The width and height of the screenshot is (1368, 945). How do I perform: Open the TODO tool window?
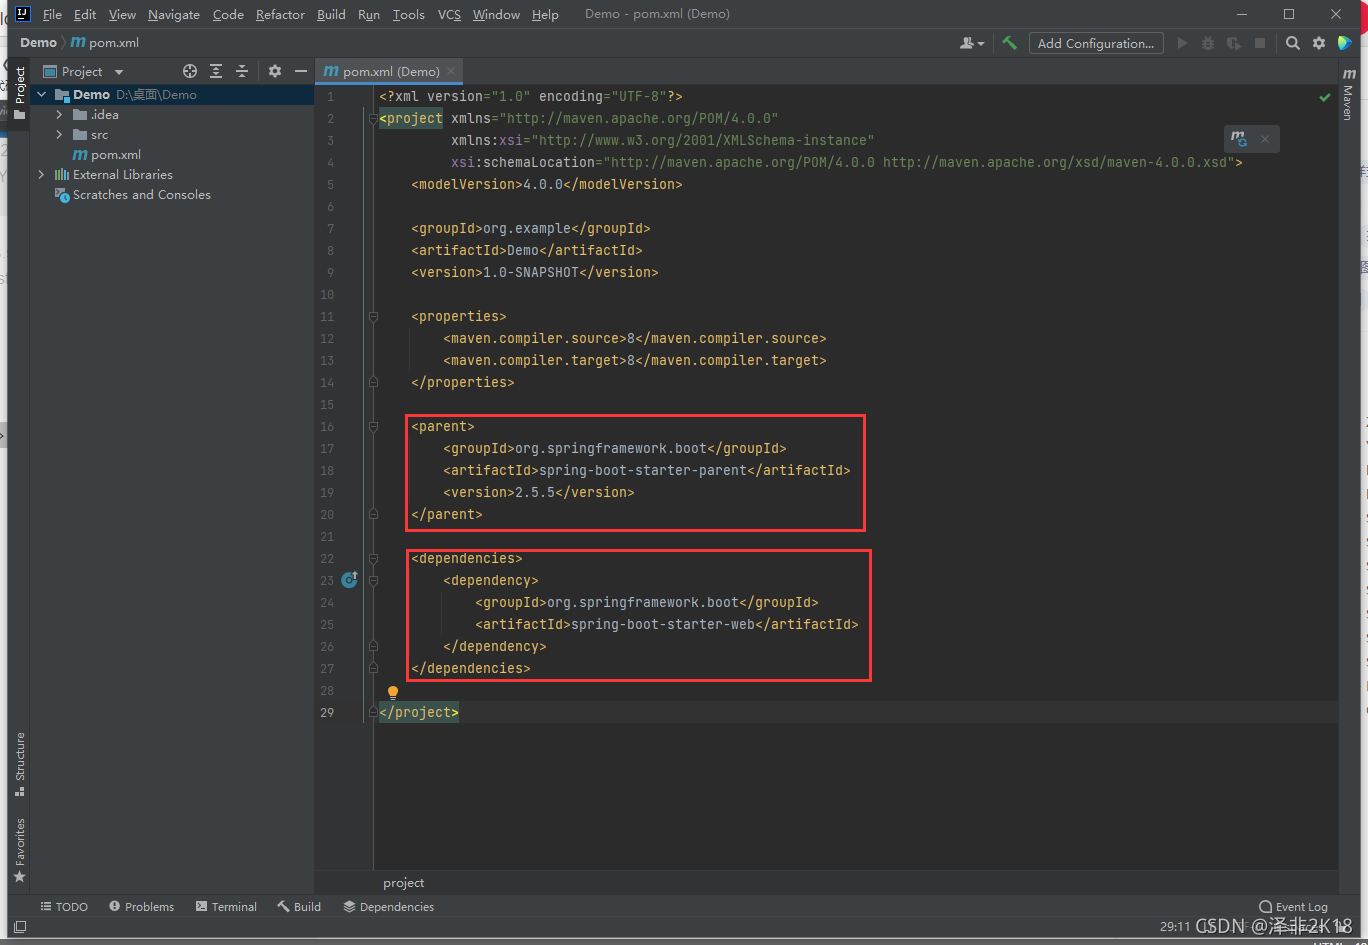coord(64,907)
